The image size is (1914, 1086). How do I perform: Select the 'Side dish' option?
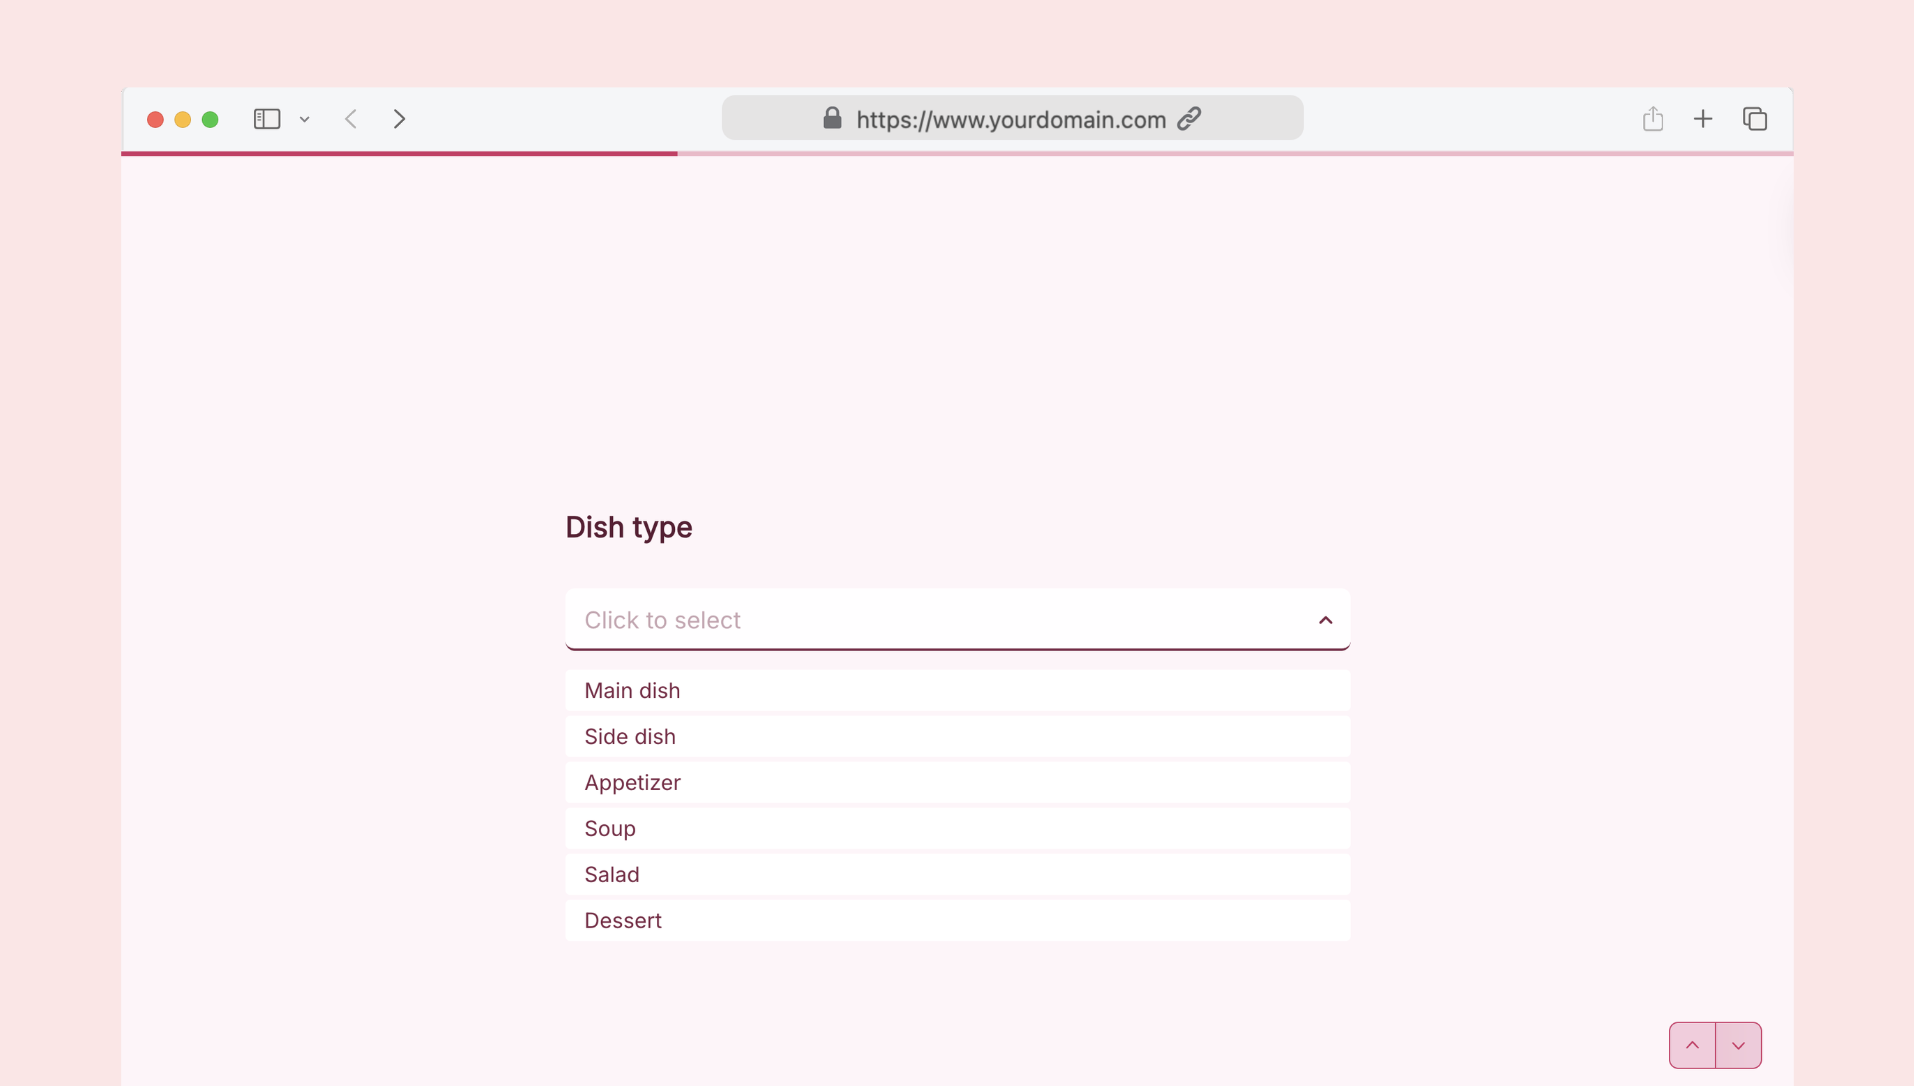pyautogui.click(x=957, y=737)
